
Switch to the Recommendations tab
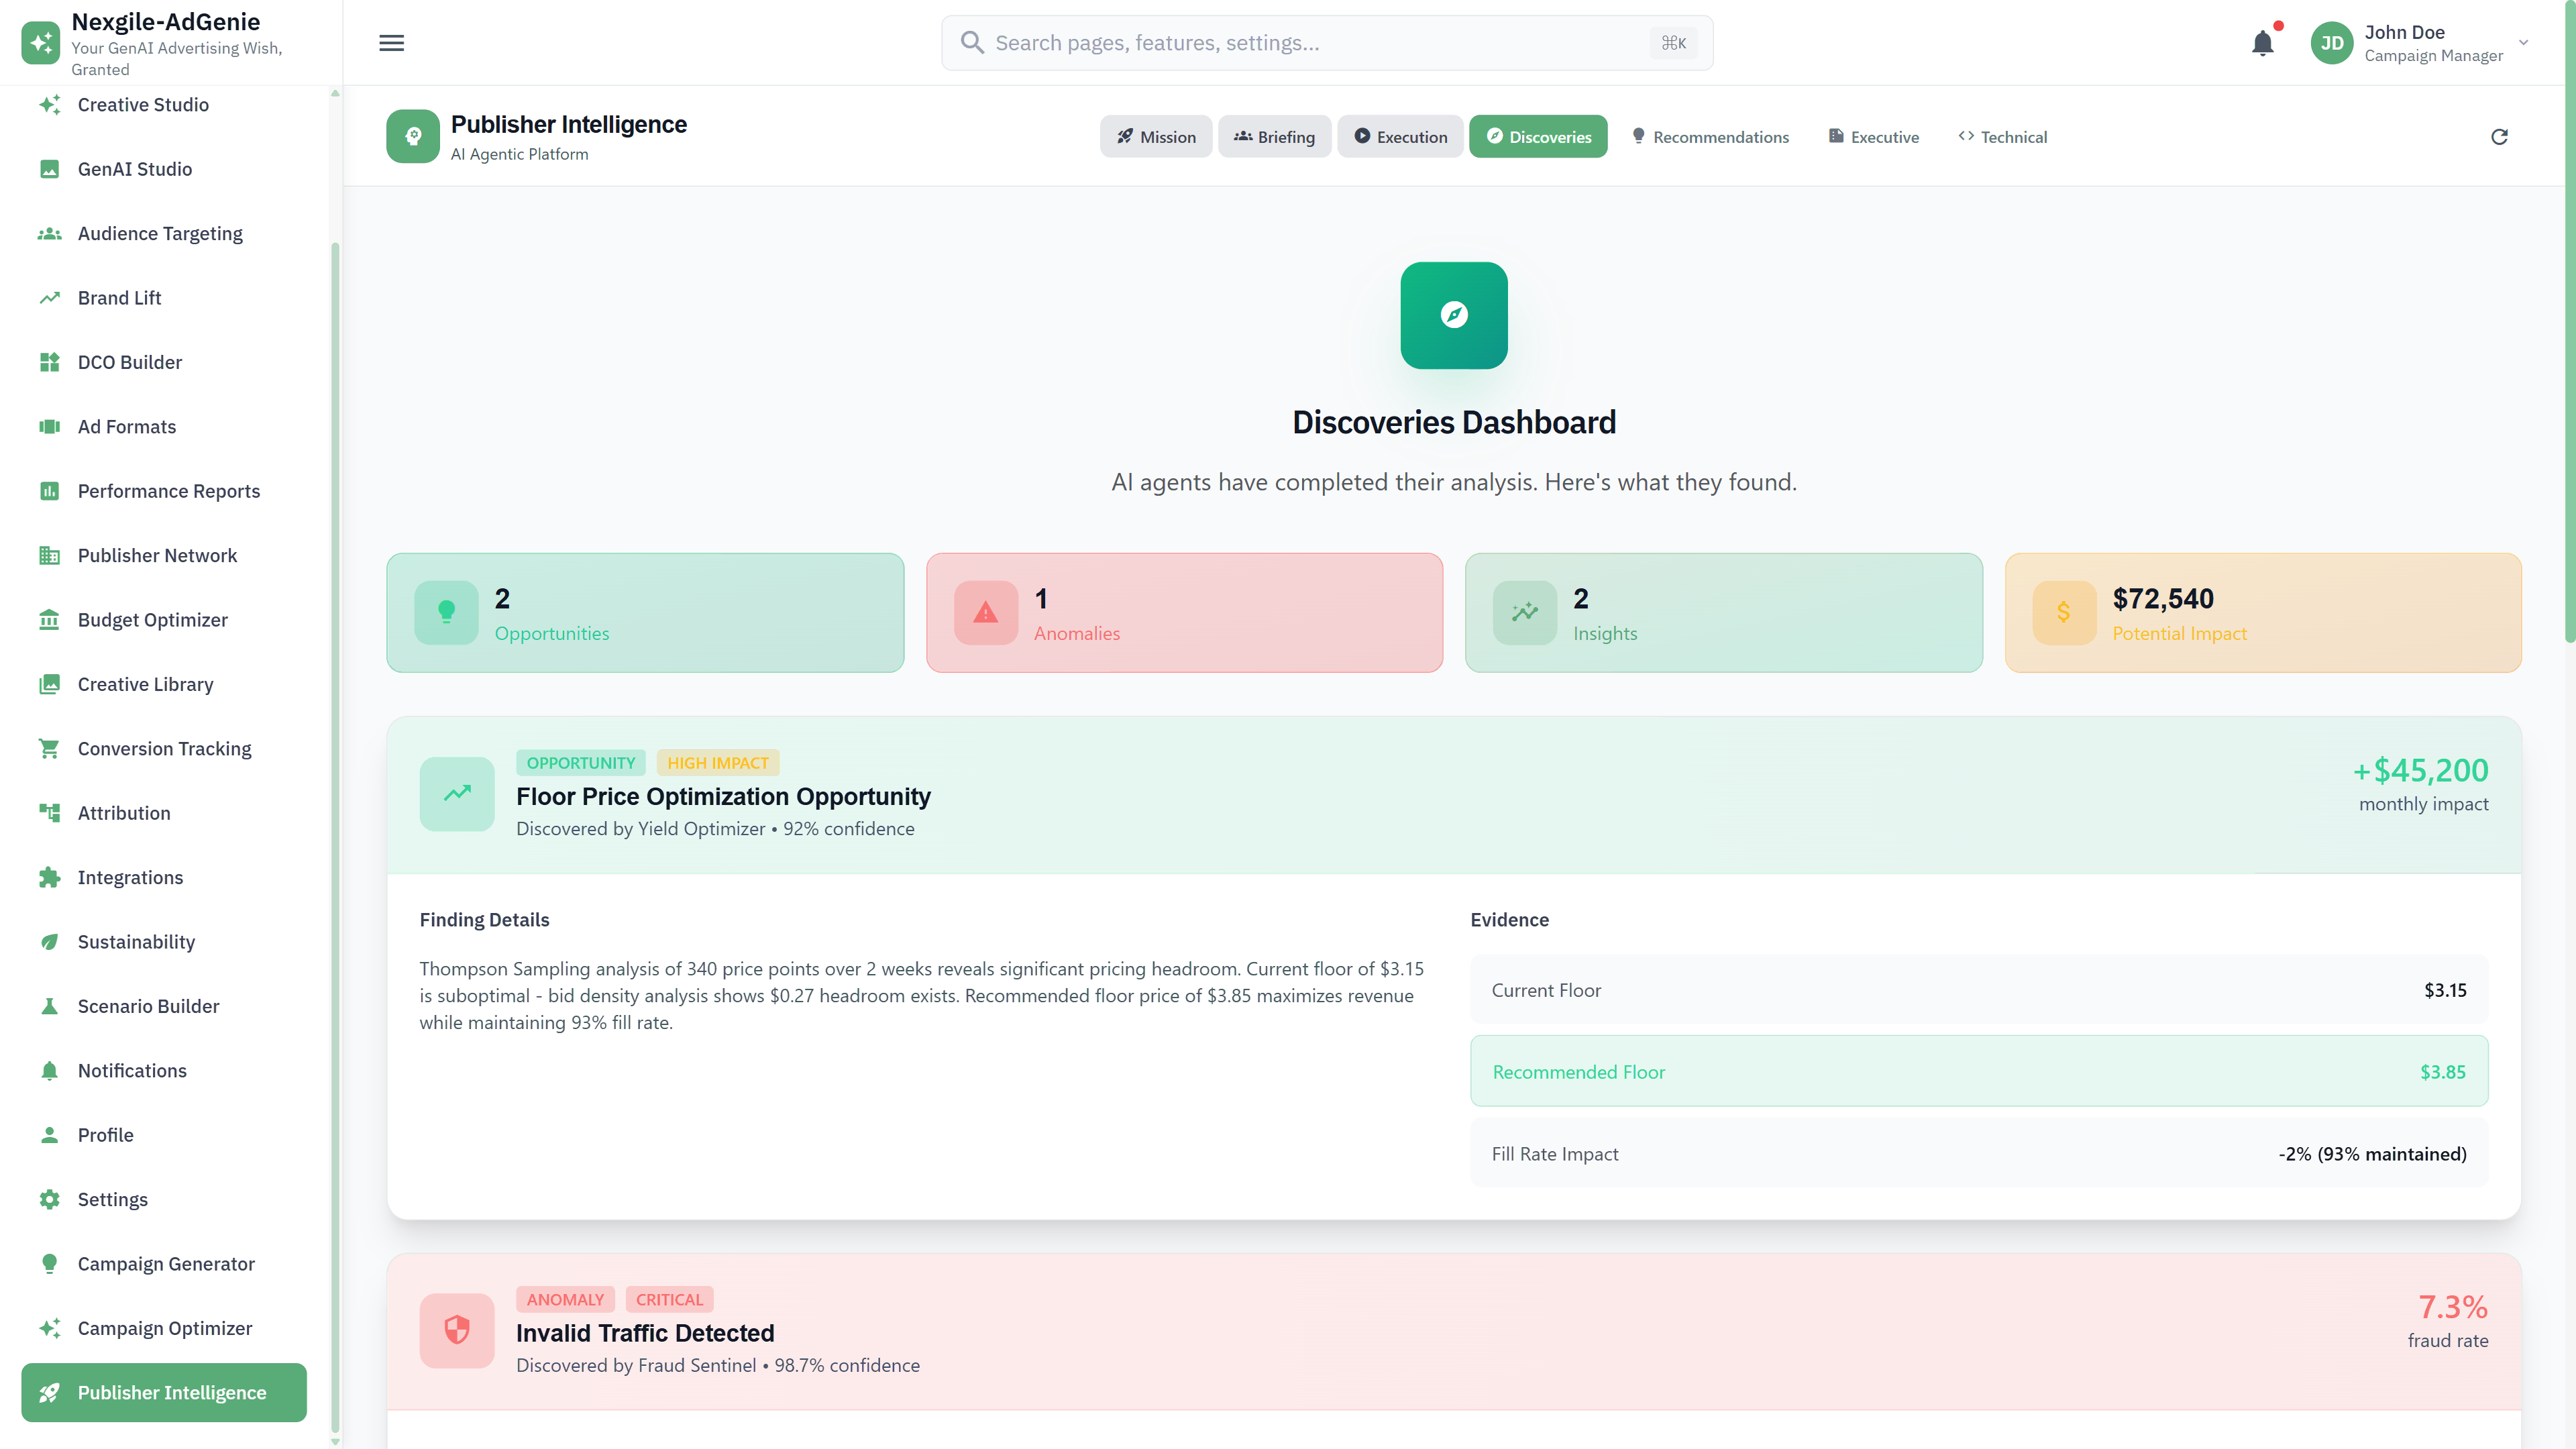click(x=1710, y=136)
